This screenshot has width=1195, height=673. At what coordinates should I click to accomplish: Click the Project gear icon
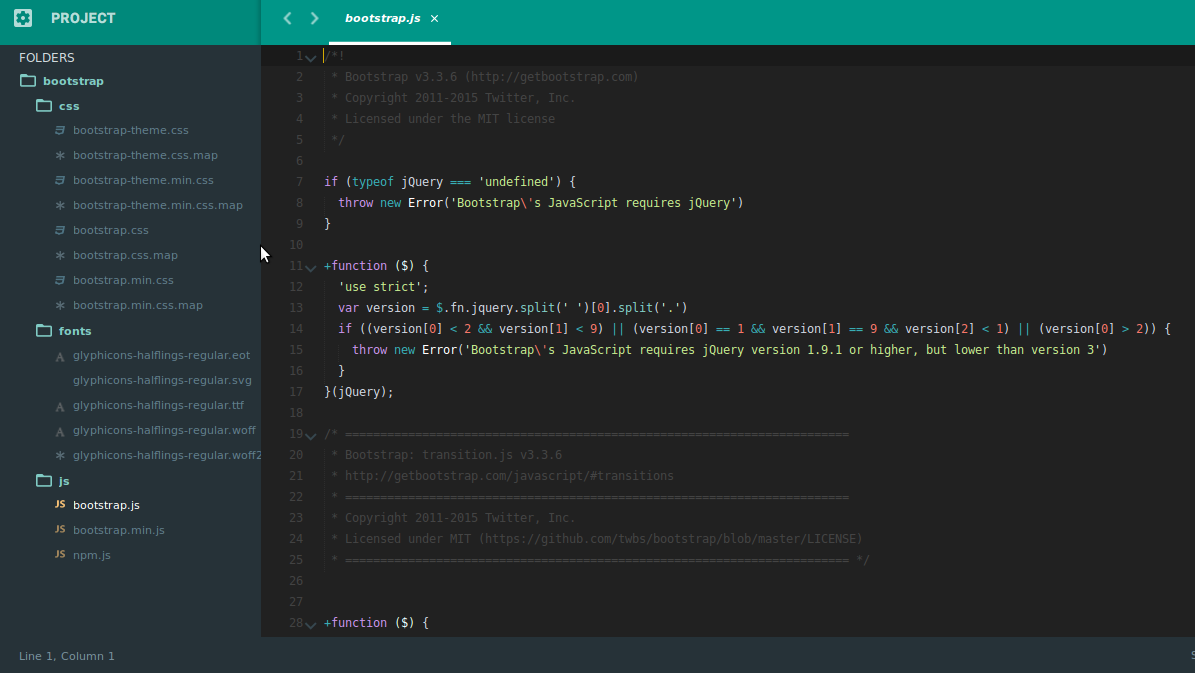point(23,18)
